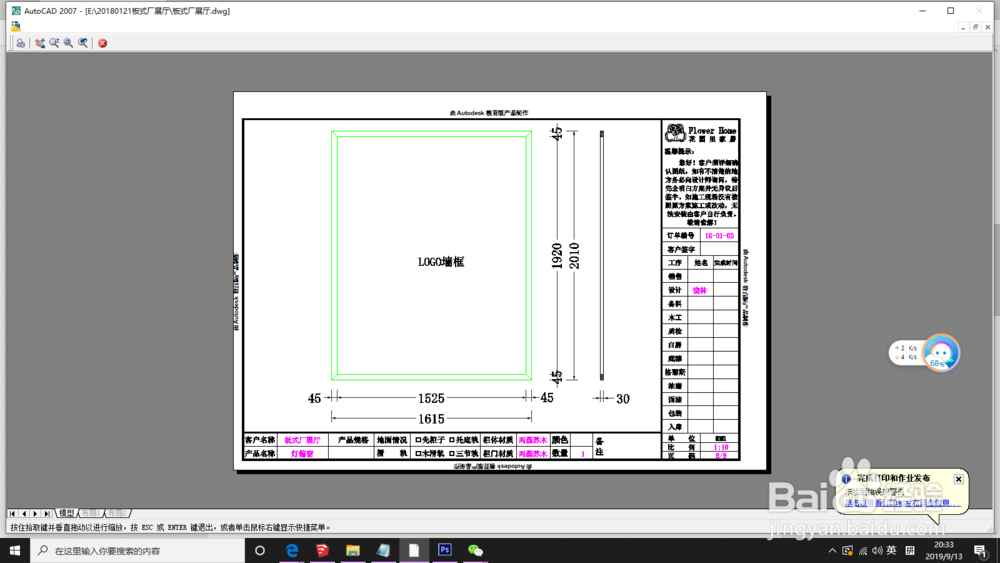Open Photoshop from the taskbar

pyautogui.click(x=445, y=550)
